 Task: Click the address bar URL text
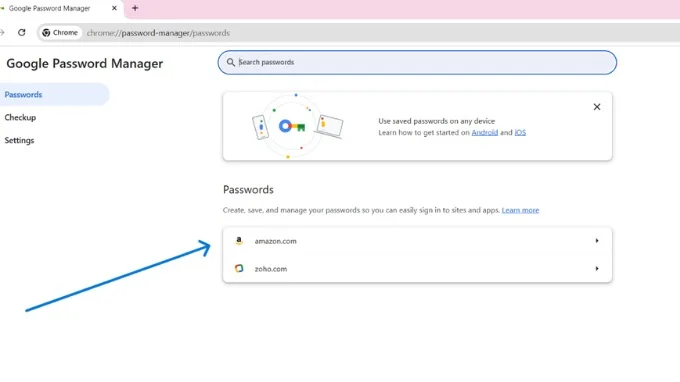point(158,33)
